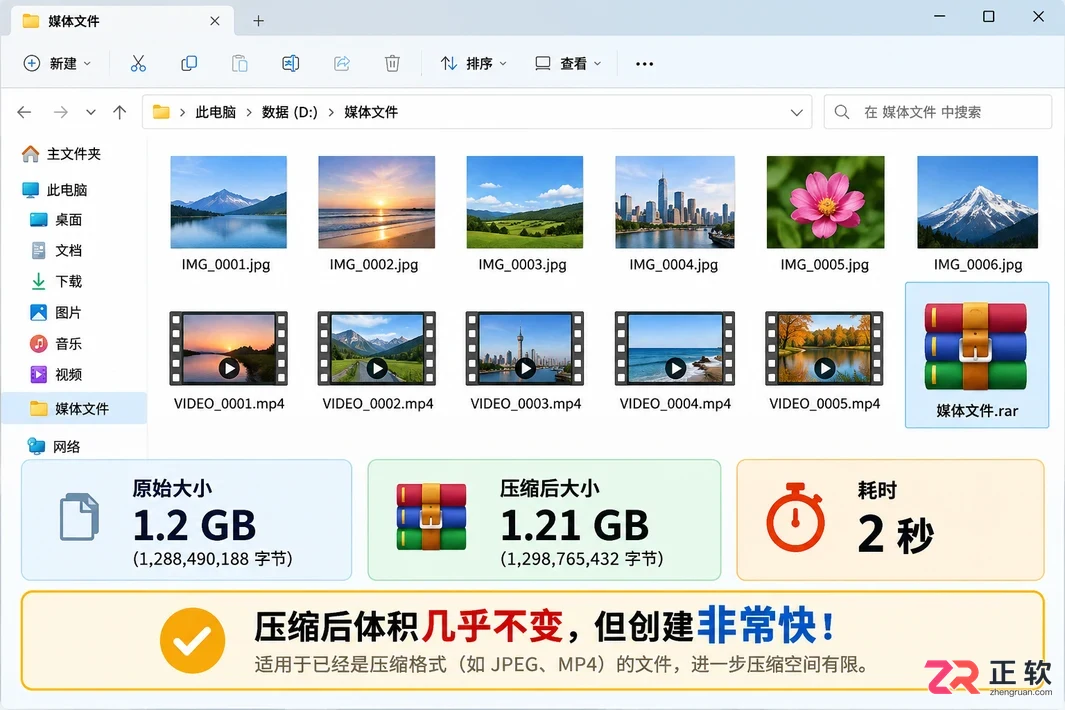The height and width of the screenshot is (710, 1065).
Task: Open 桌面 in the sidebar
Action: [x=56, y=220]
